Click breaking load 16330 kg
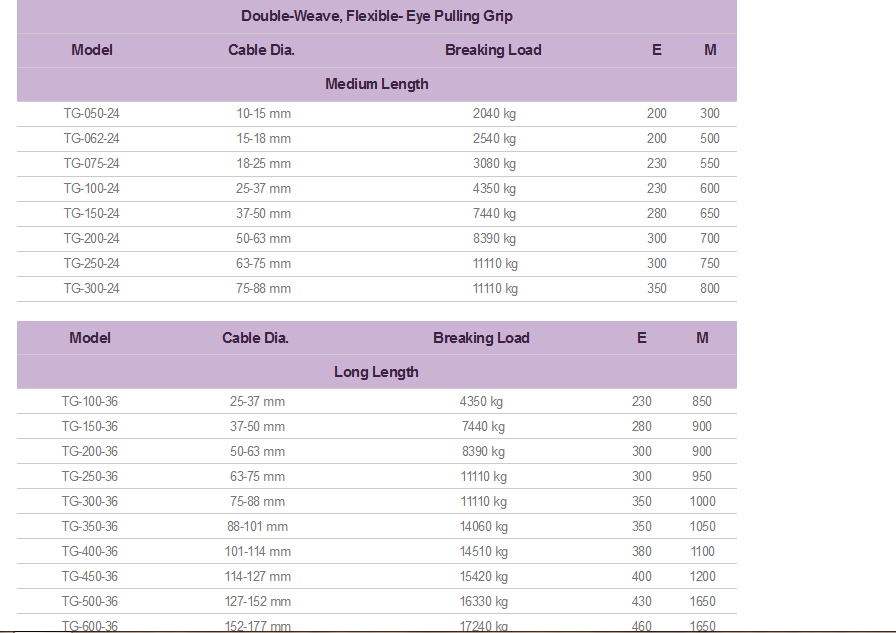 (483, 602)
